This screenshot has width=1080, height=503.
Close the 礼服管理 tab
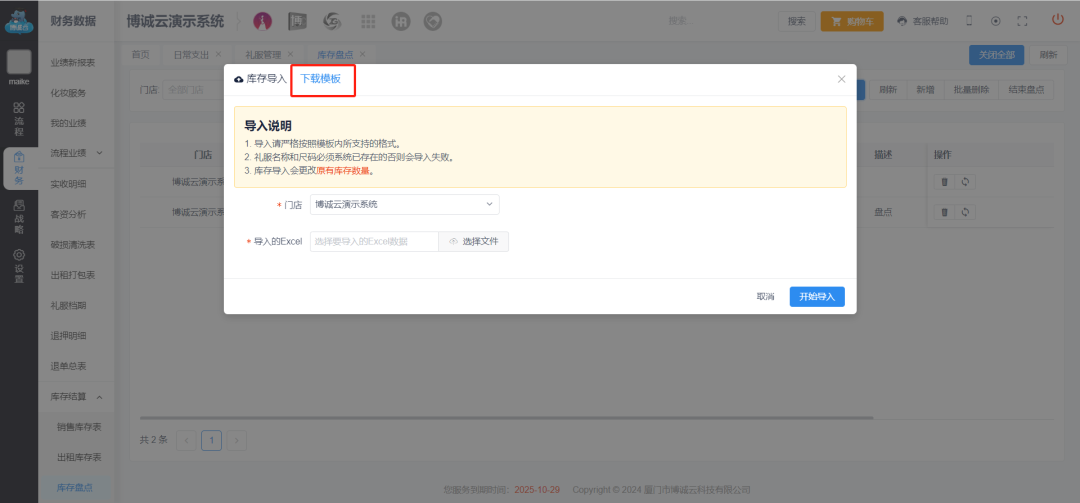[290, 54]
